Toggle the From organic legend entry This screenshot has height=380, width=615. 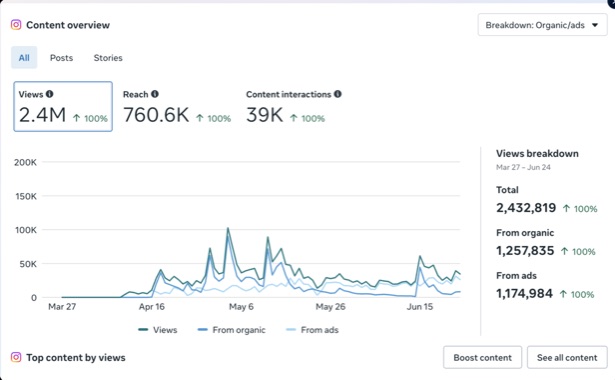coord(231,330)
